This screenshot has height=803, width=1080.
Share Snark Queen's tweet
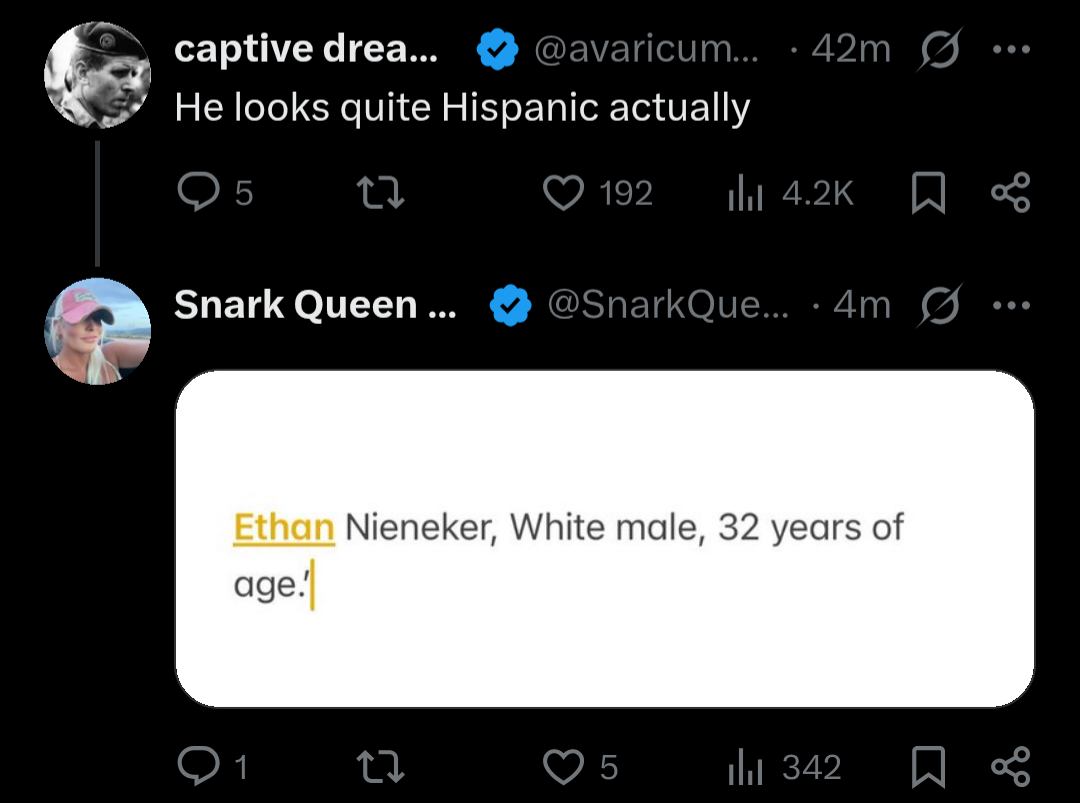(x=1009, y=767)
